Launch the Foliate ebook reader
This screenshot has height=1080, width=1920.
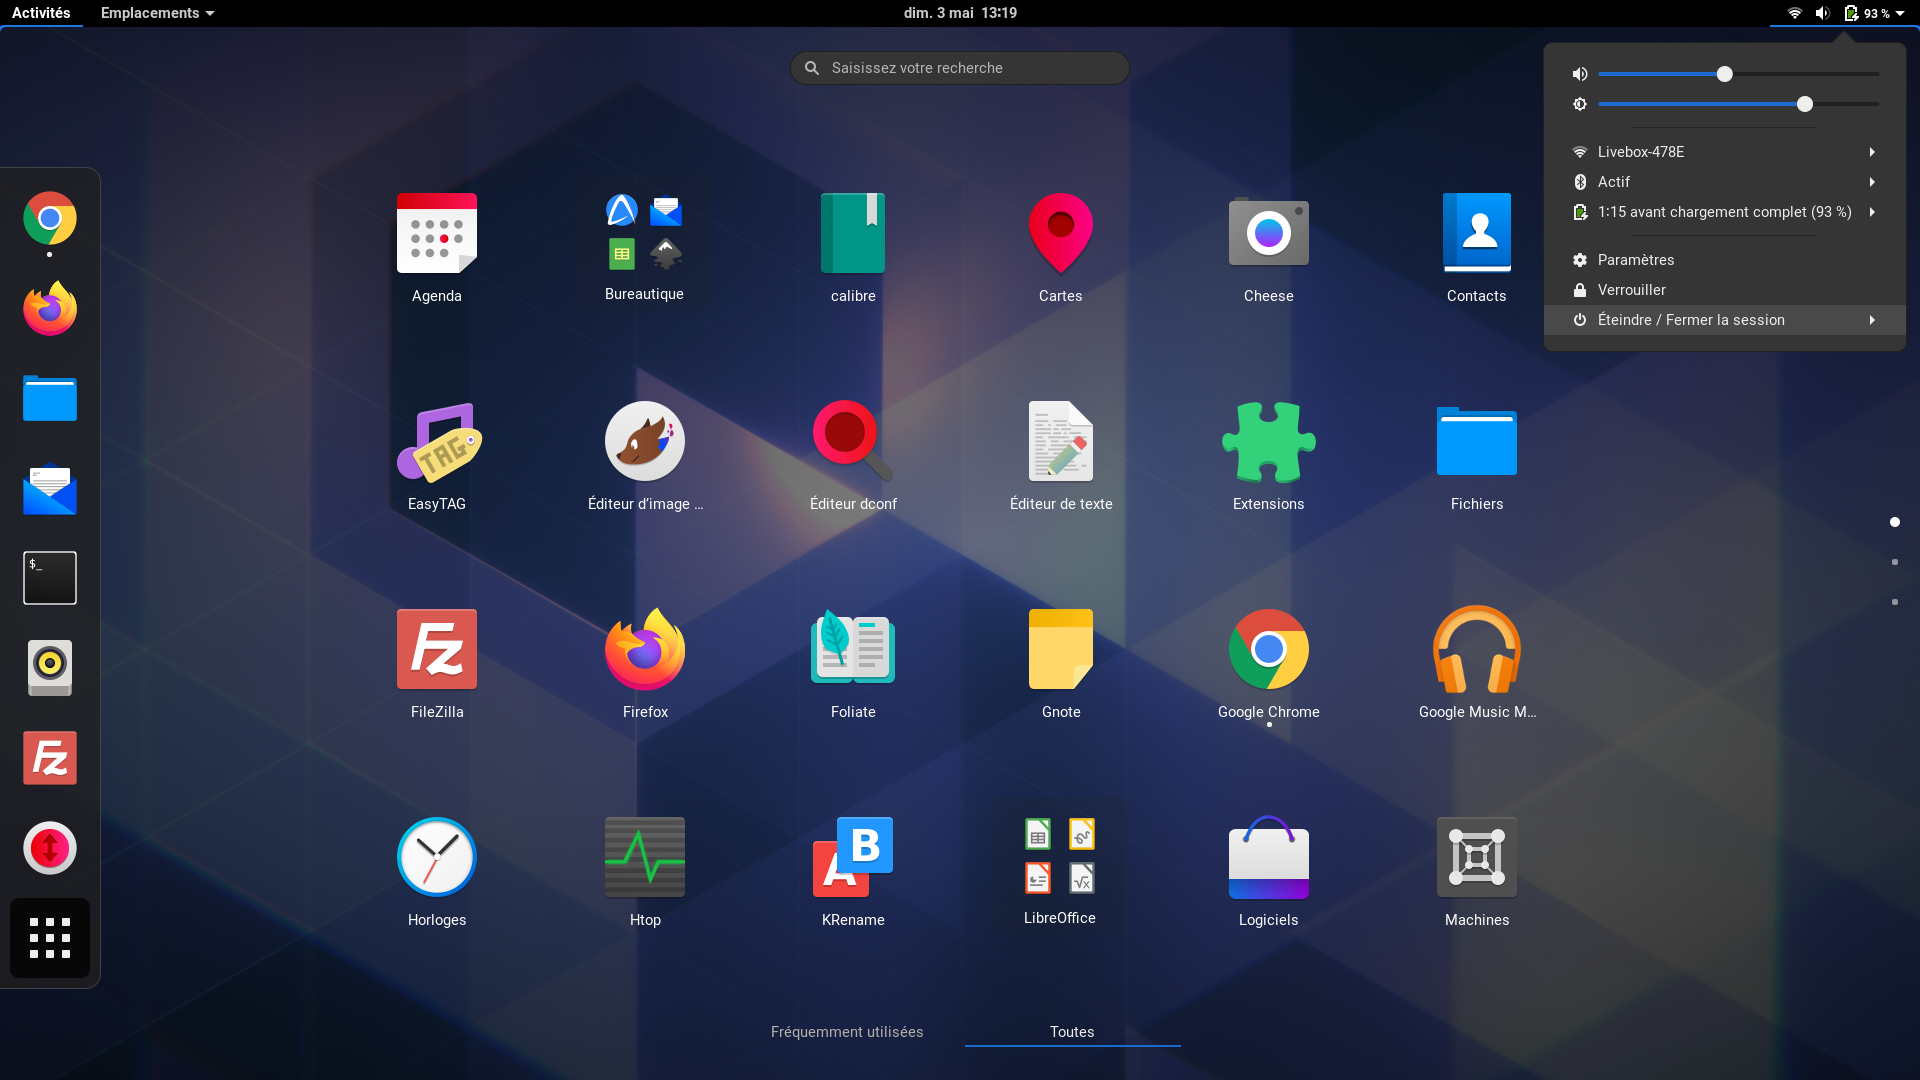coord(852,650)
